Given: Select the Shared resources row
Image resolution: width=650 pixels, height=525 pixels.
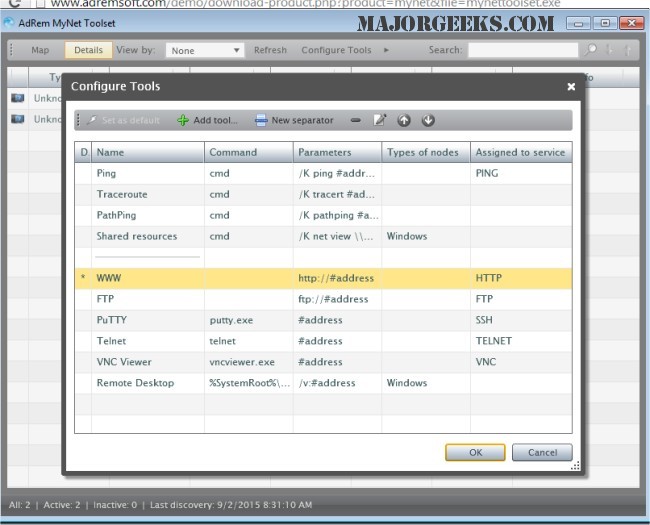Looking at the screenshot, I should (323, 236).
